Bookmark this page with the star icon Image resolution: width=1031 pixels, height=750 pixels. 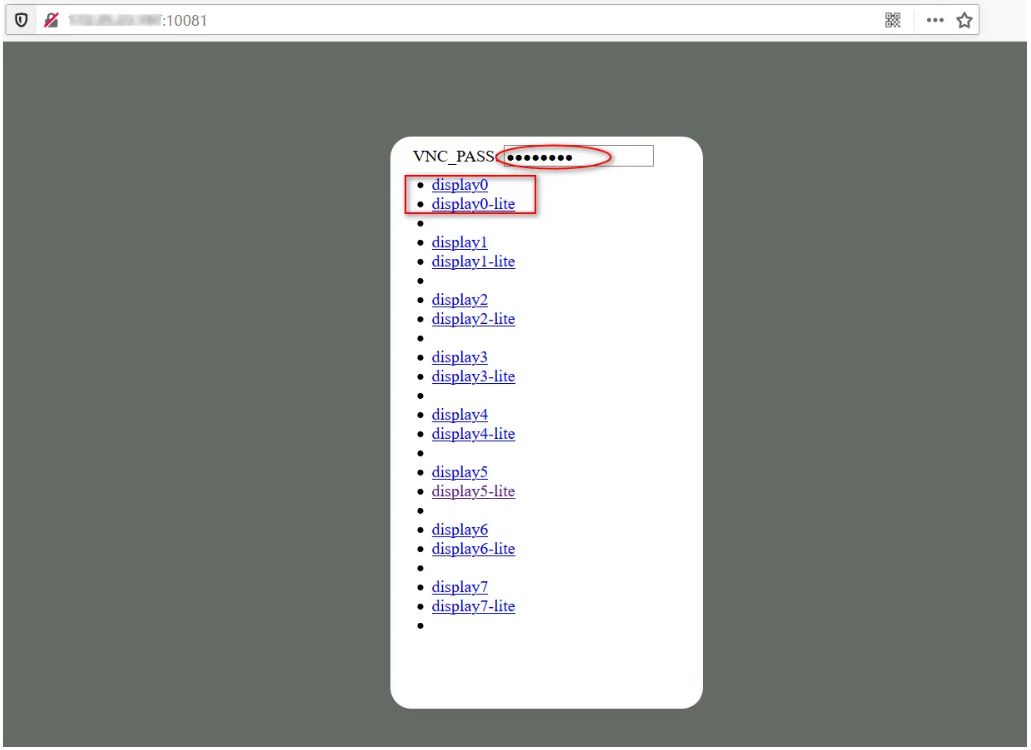pyautogui.click(x=964, y=20)
